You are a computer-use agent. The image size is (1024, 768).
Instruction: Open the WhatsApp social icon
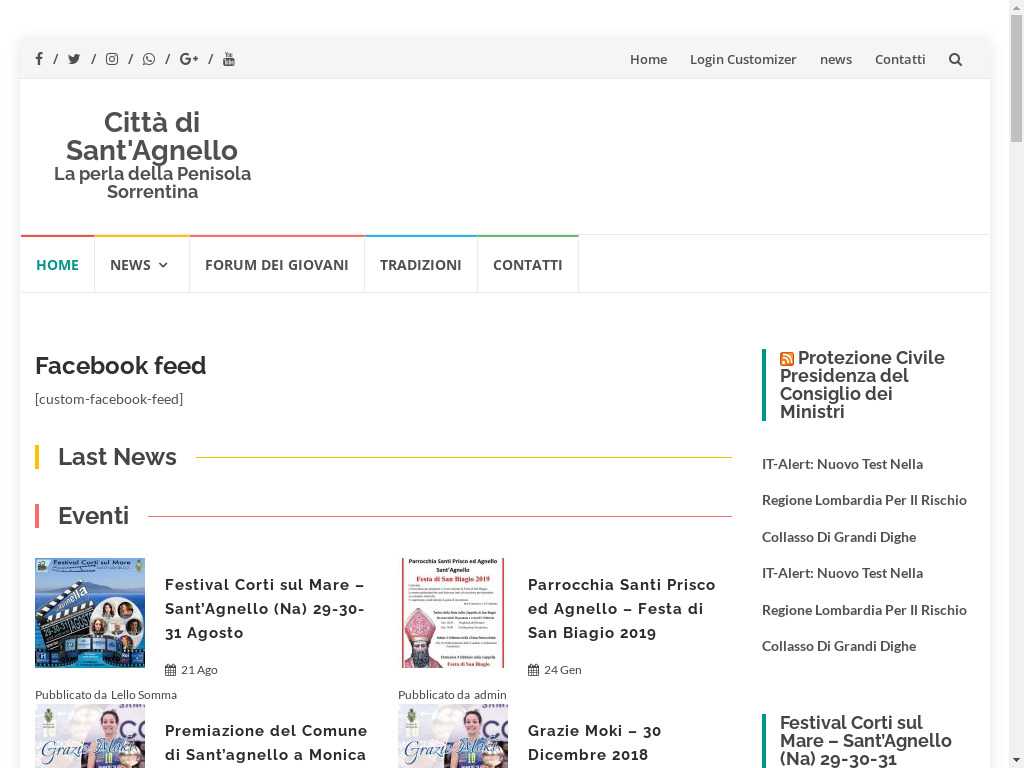pyautogui.click(x=149, y=59)
